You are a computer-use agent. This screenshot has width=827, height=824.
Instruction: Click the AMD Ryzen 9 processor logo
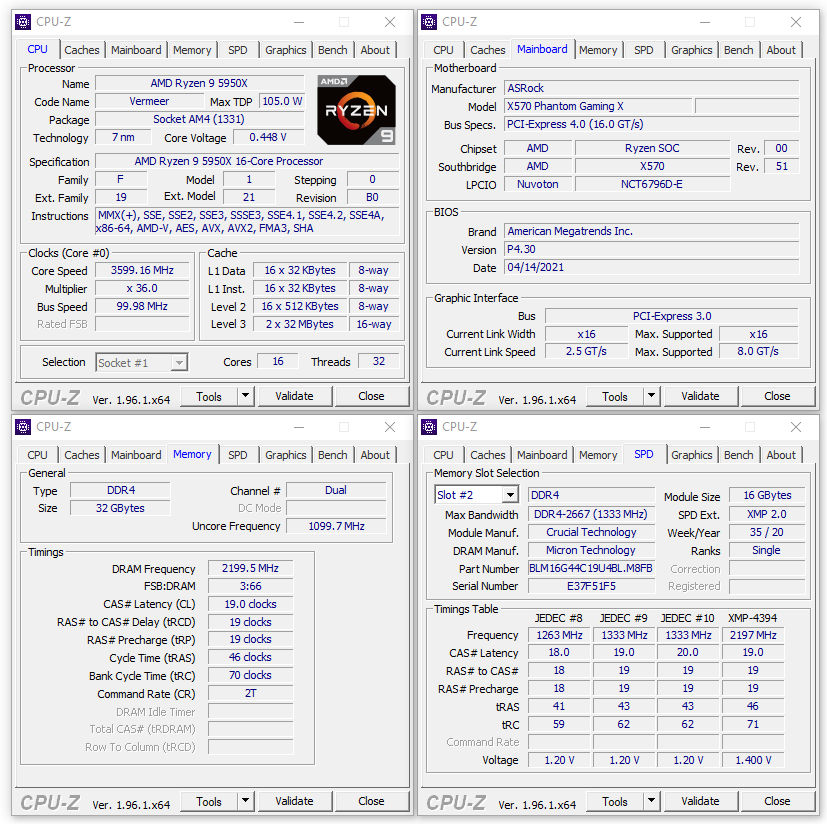click(x=357, y=110)
